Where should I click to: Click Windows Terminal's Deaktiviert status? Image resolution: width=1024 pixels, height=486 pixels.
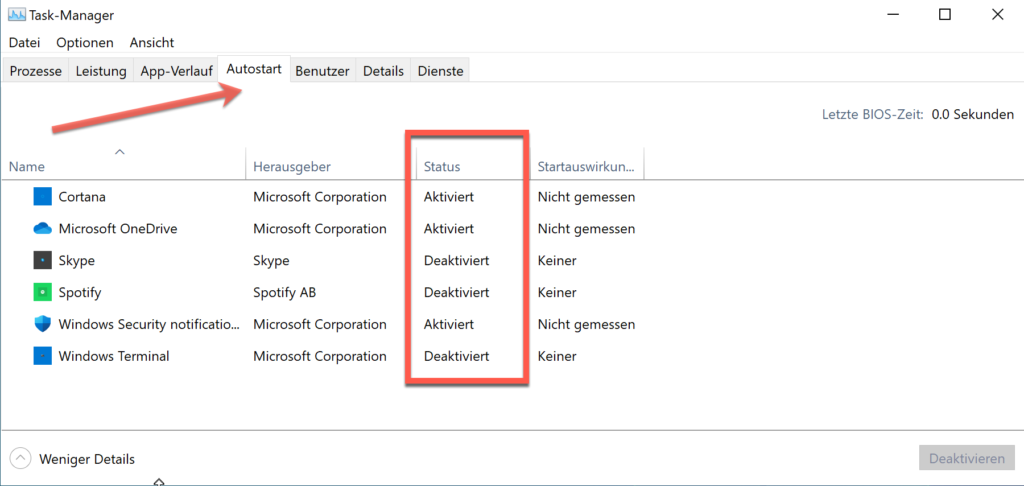click(456, 356)
